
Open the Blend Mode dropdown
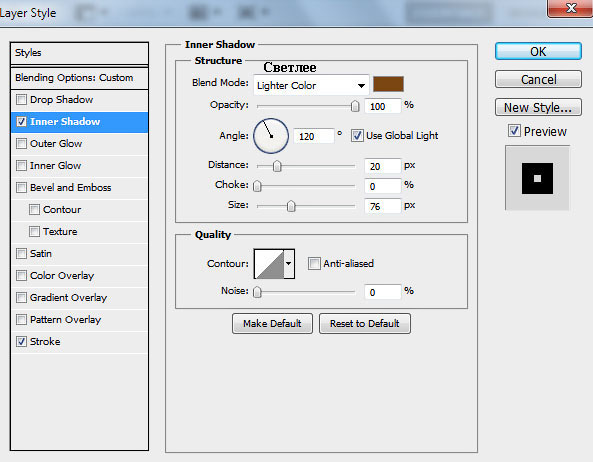311,85
